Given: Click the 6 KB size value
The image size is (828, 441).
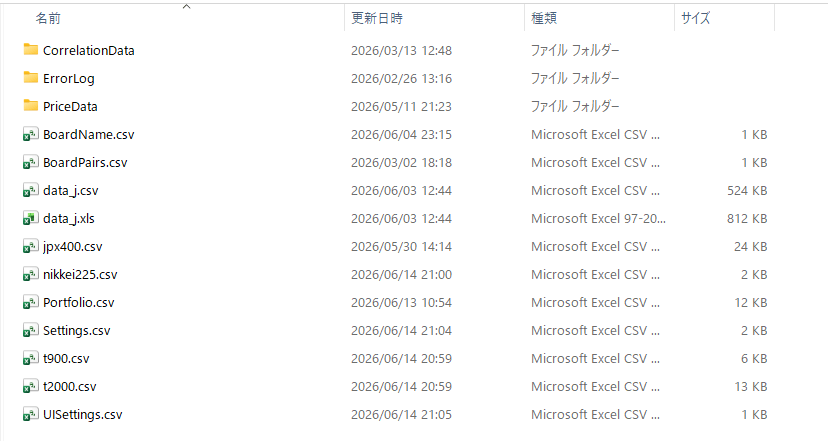Looking at the screenshot, I should (754, 359).
